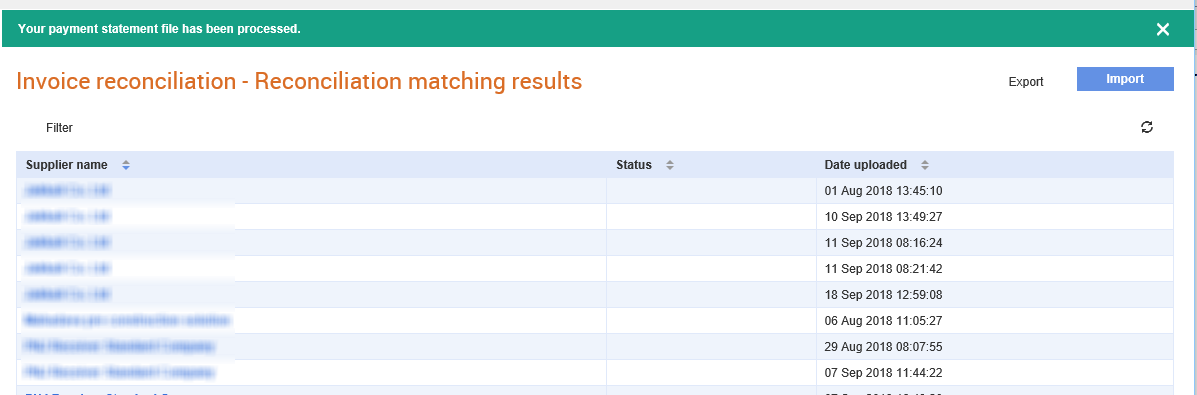This screenshot has width=1197, height=395.
Task: Export the matching results
Action: point(1026,82)
